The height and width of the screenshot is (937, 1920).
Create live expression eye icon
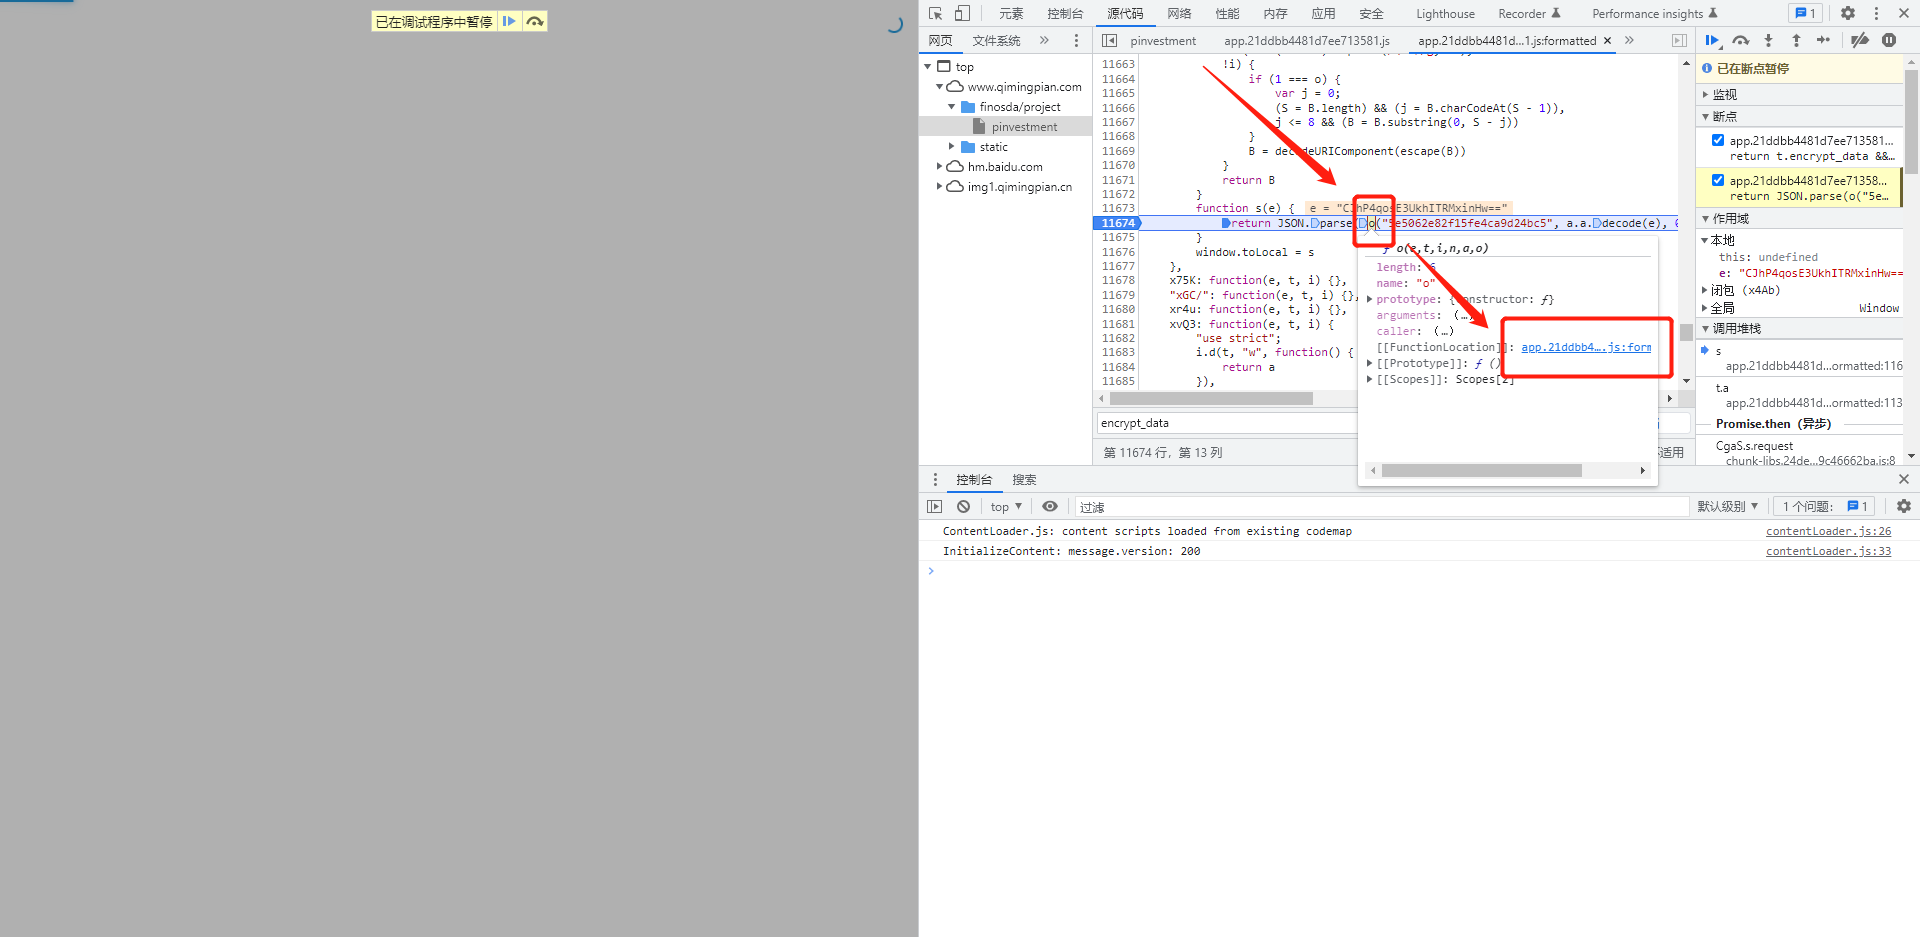point(1050,506)
